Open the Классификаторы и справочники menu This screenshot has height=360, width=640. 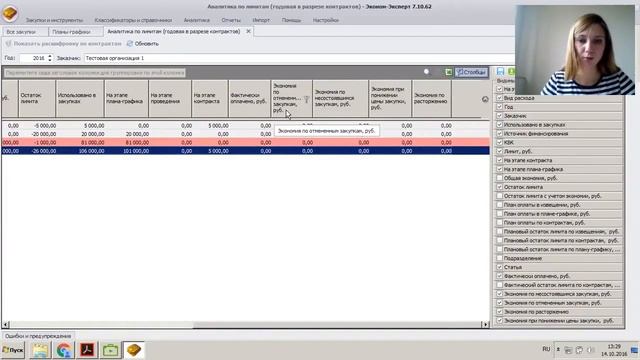point(133,20)
